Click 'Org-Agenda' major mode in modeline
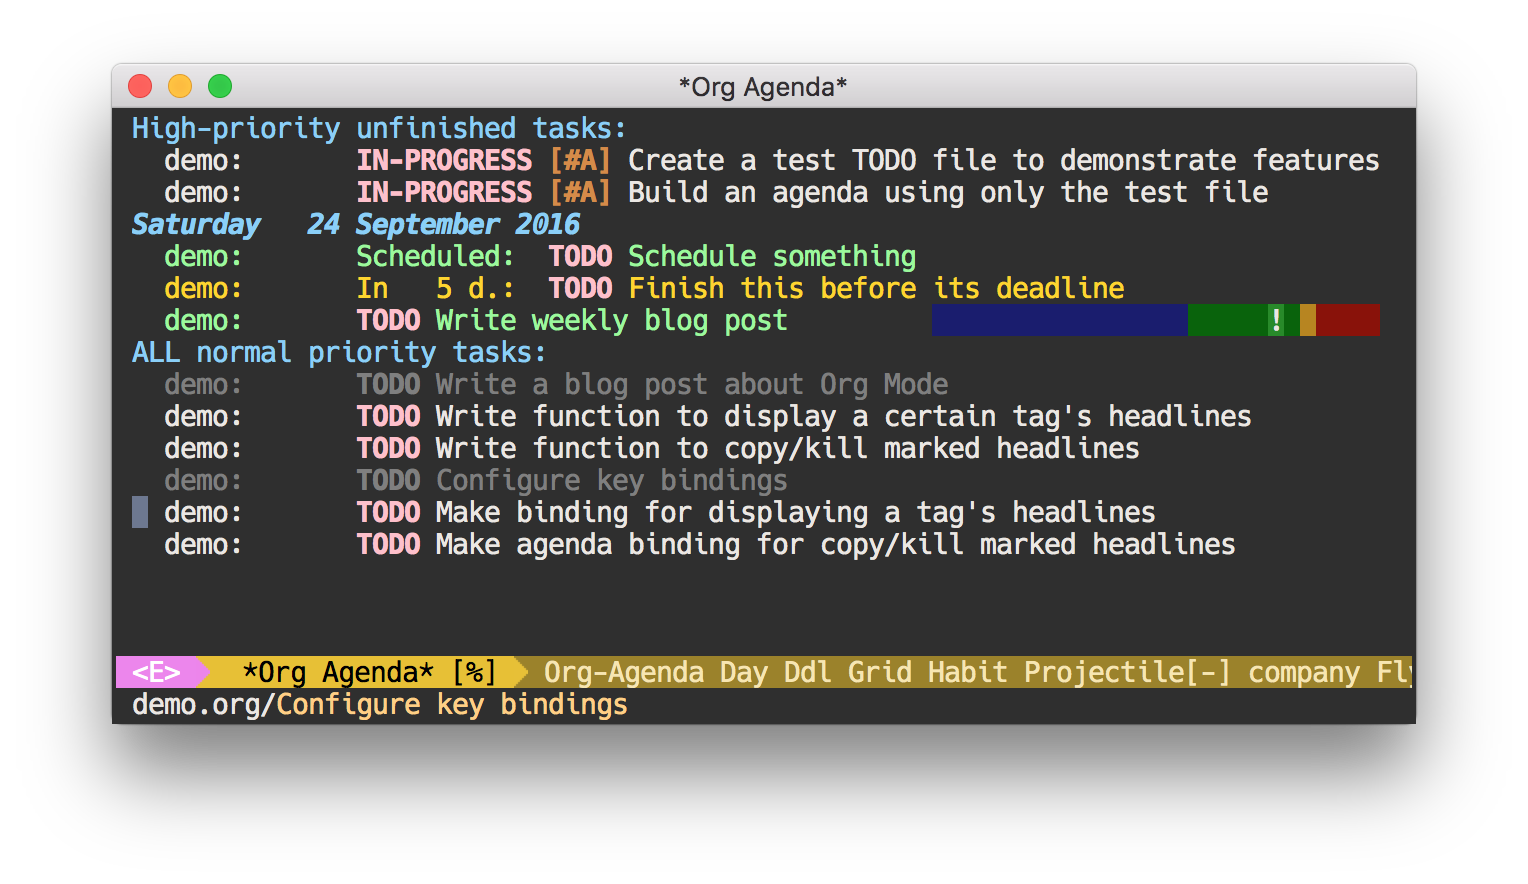The height and width of the screenshot is (884, 1528). pos(624,672)
